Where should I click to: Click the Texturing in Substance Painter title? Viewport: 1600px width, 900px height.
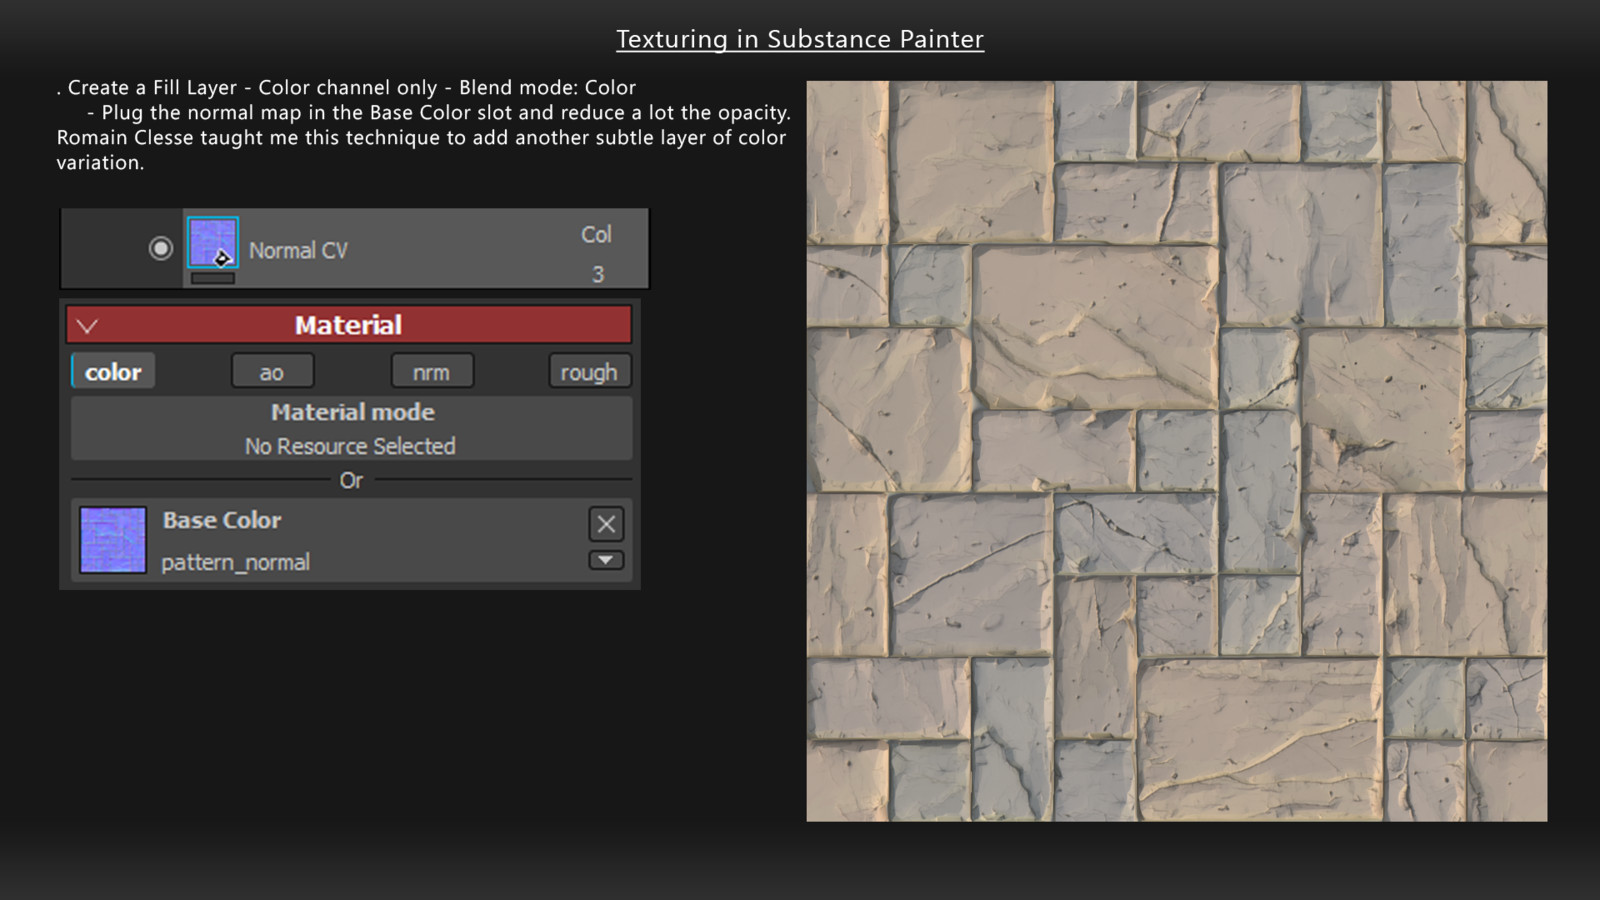[800, 39]
